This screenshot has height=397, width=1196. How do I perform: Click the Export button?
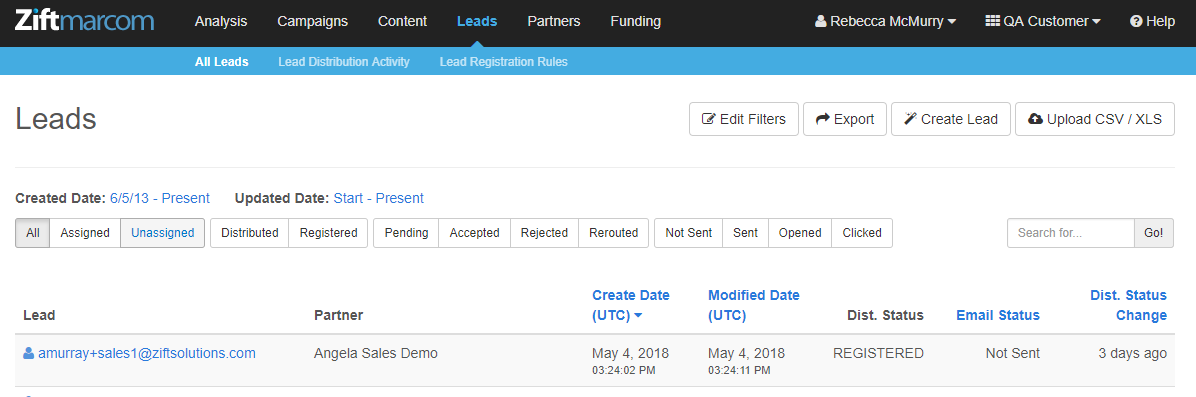click(x=844, y=119)
